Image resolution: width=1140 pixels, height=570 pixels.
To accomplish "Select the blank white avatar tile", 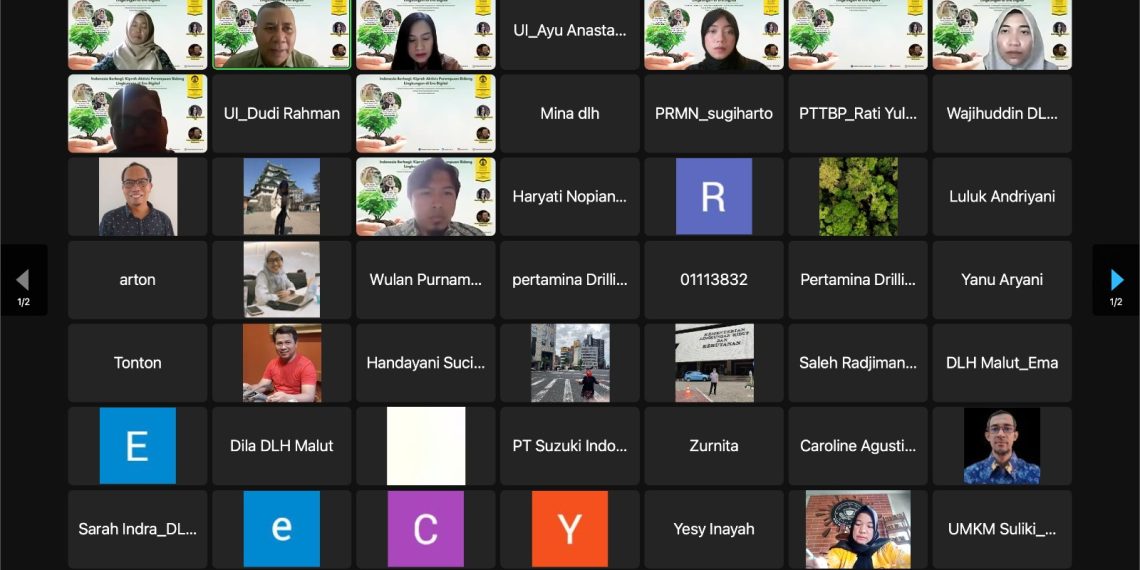I will coord(425,446).
